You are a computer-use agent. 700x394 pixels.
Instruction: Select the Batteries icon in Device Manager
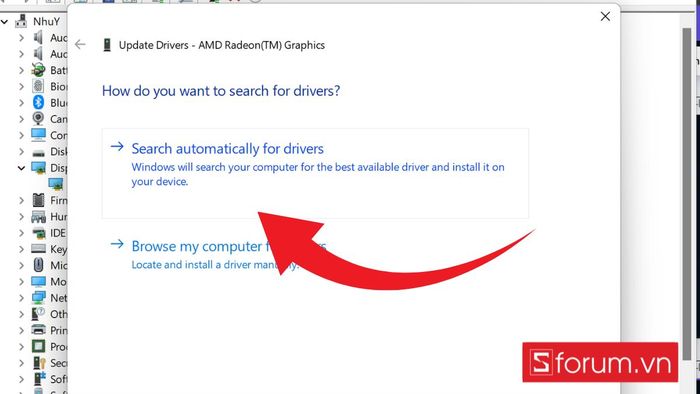click(38, 70)
